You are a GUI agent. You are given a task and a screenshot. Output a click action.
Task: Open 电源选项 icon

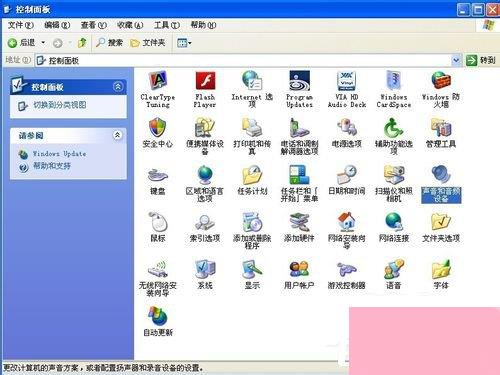347,128
